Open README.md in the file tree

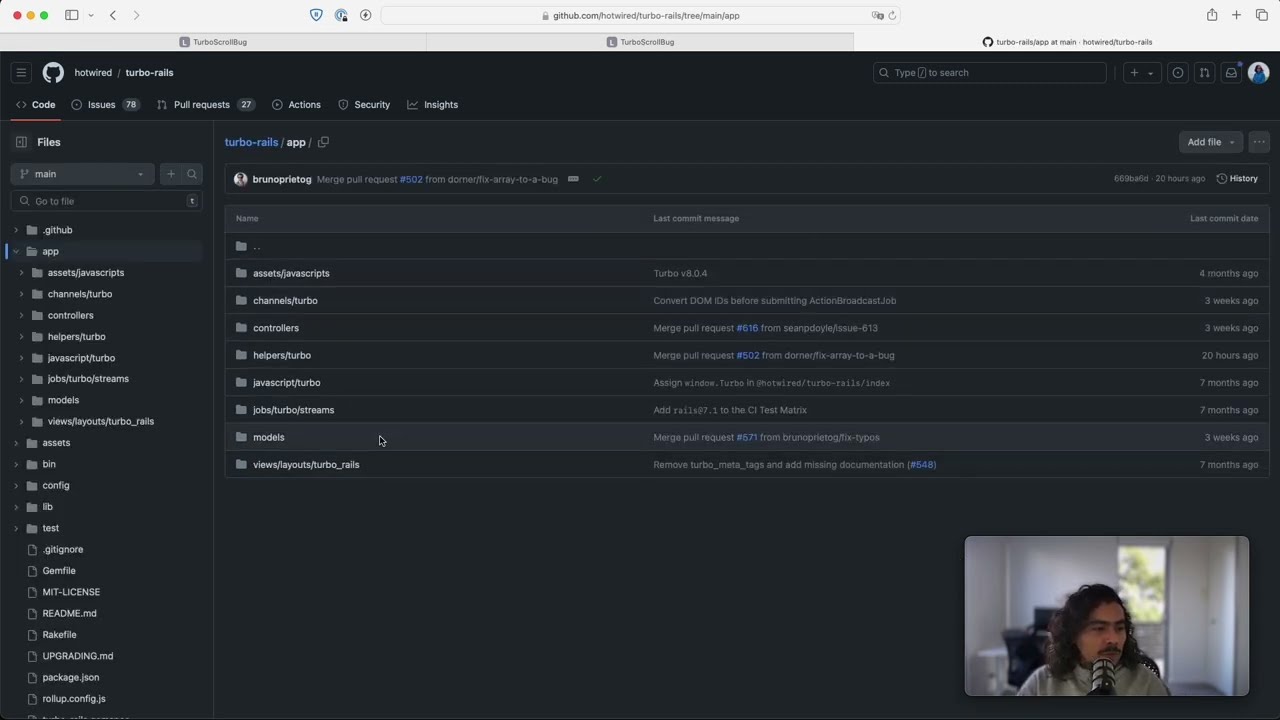tap(69, 613)
